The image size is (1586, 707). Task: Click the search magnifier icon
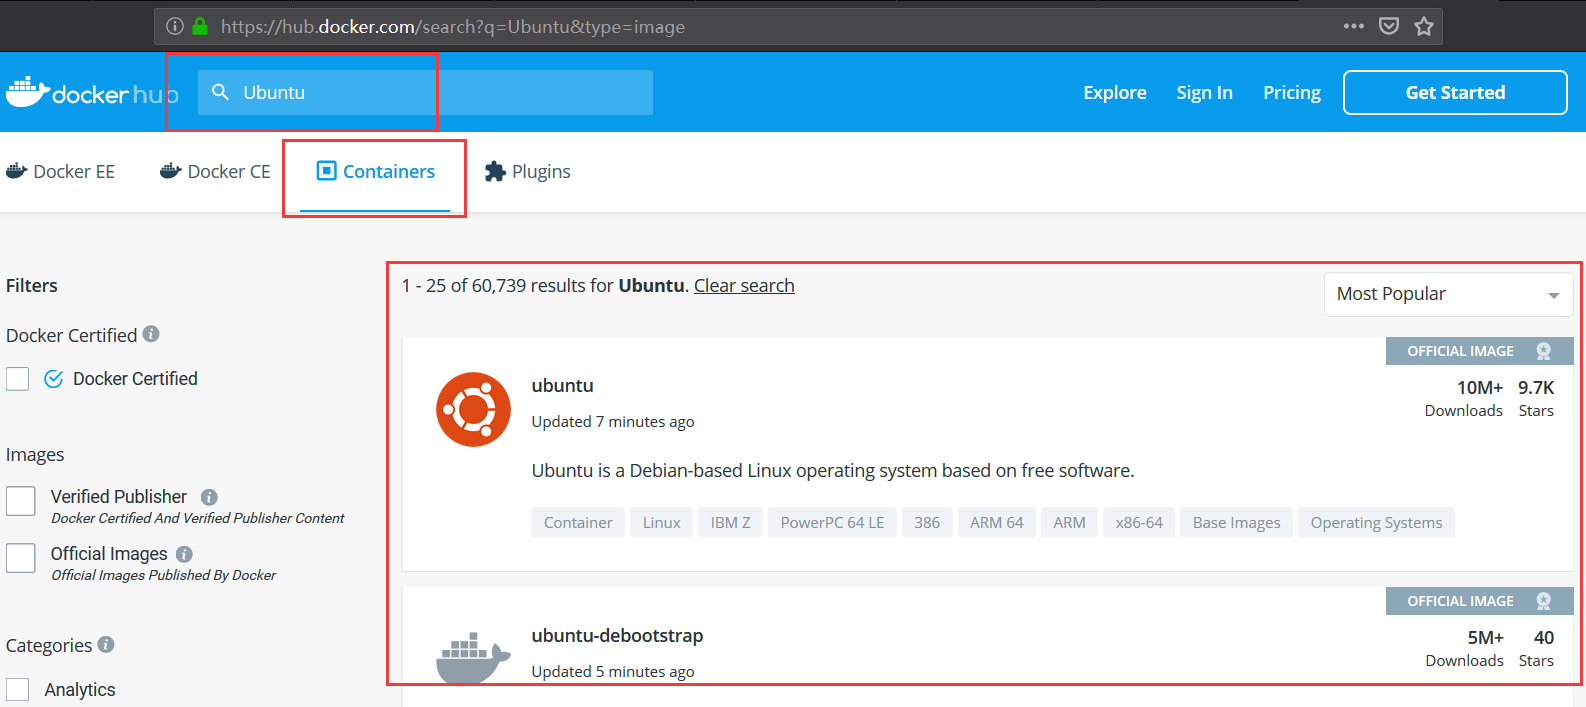(221, 92)
